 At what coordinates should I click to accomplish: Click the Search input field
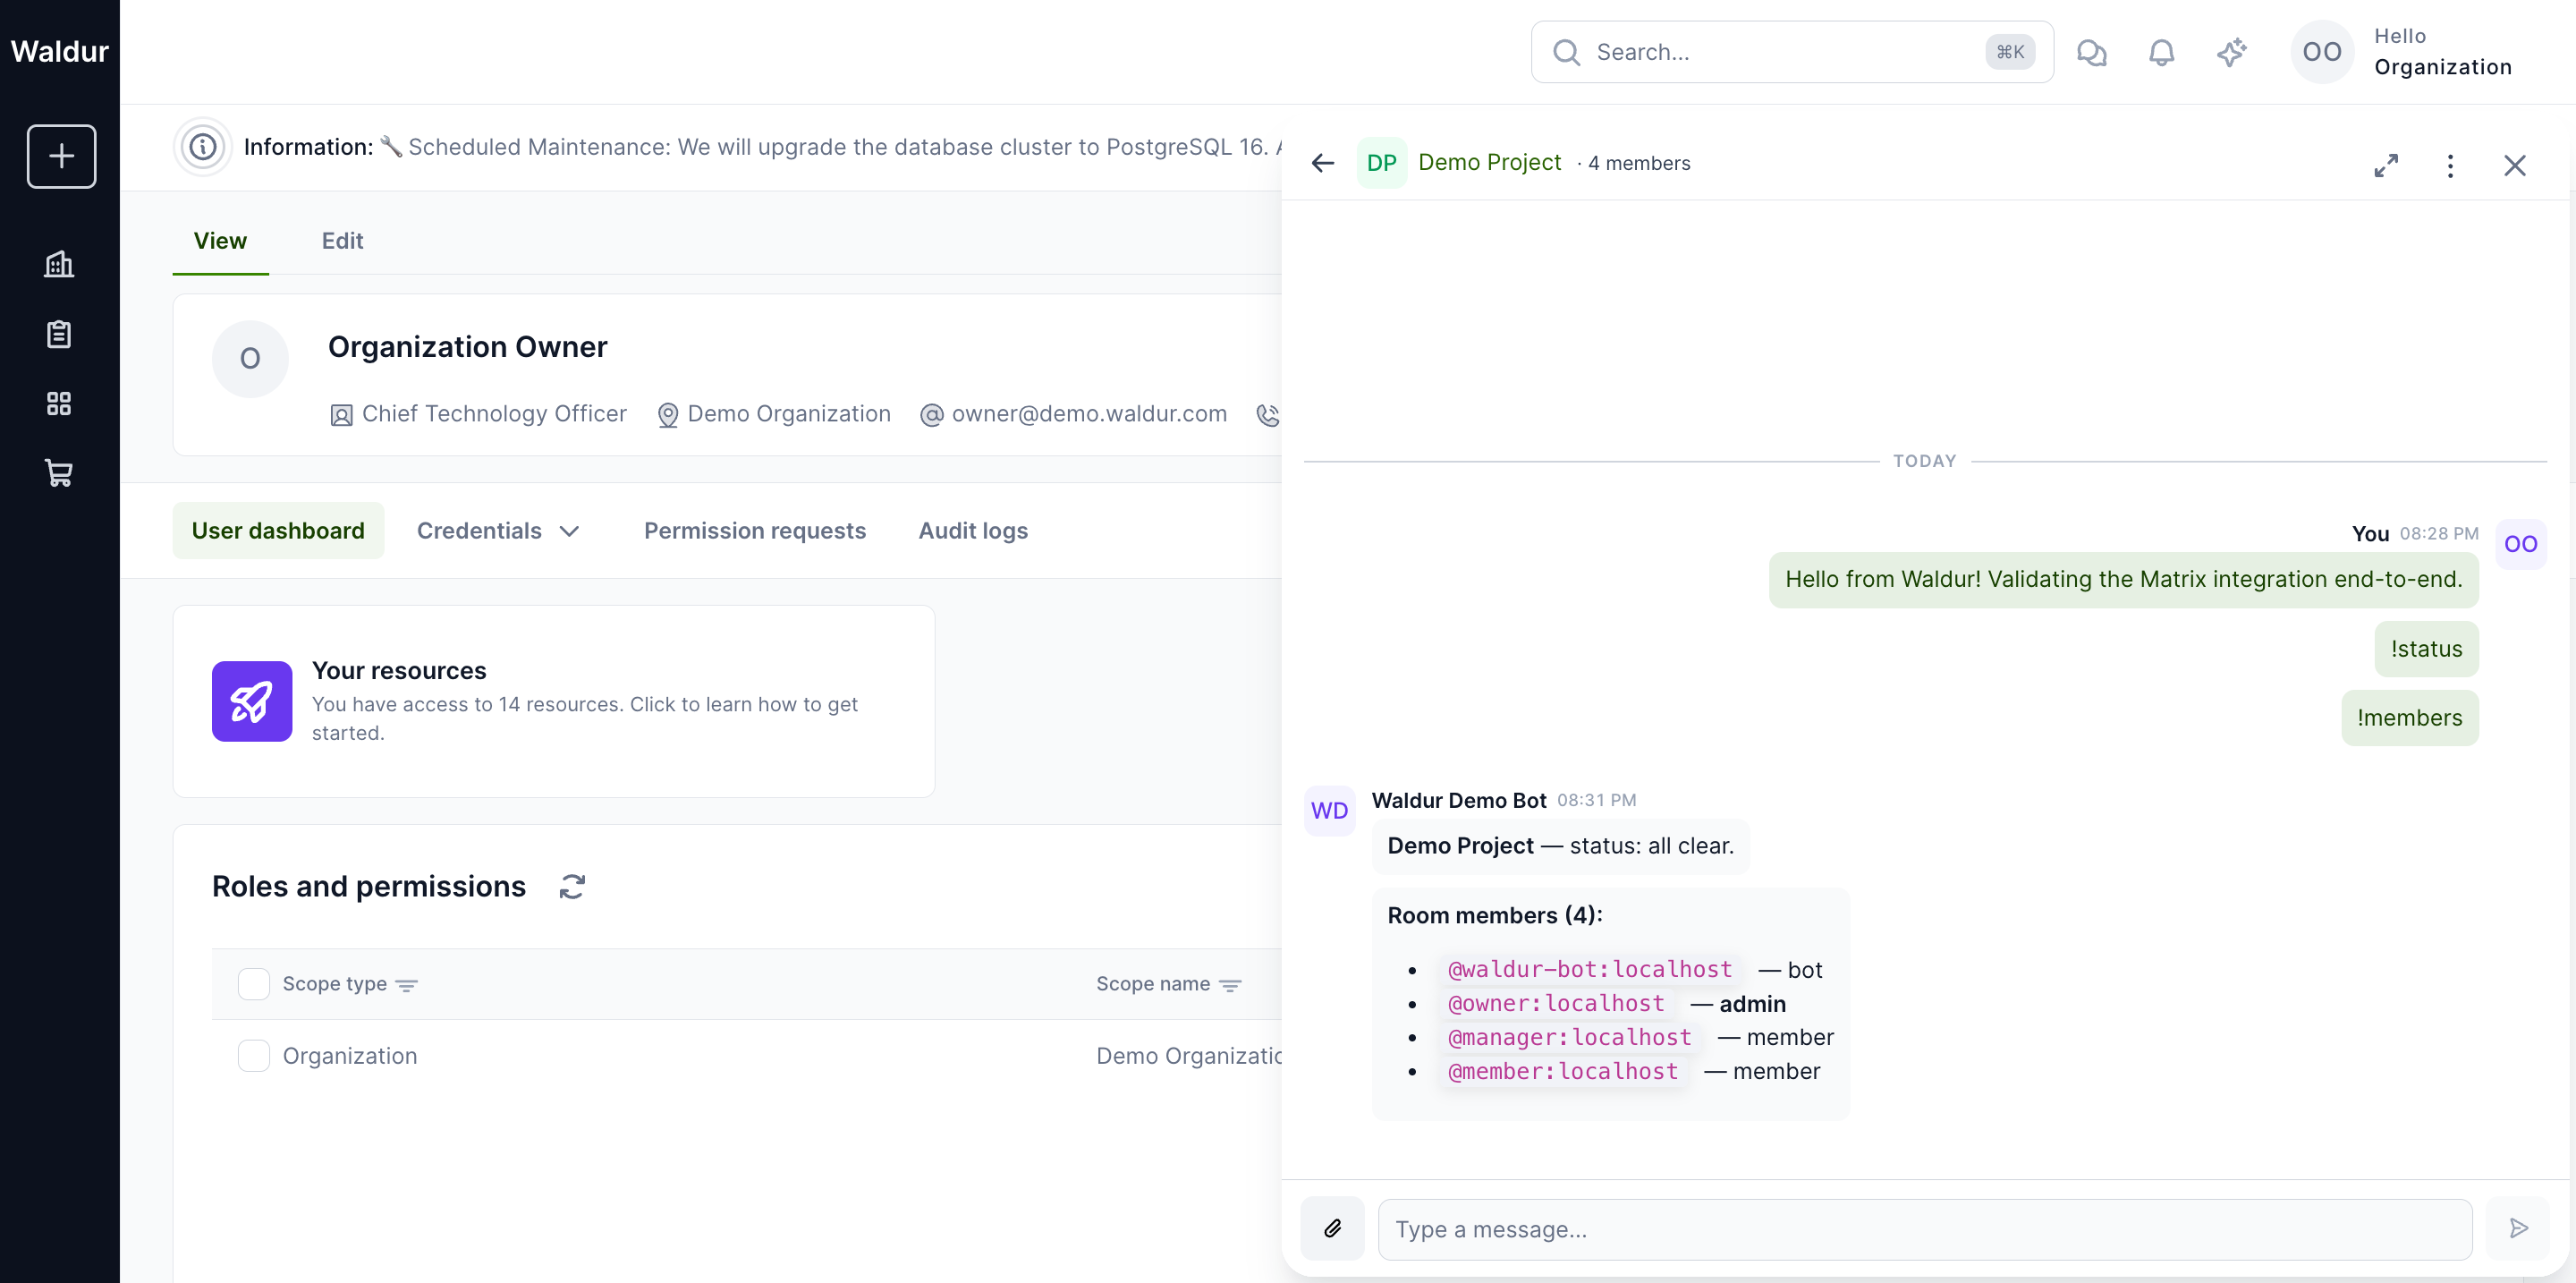coord(1792,52)
